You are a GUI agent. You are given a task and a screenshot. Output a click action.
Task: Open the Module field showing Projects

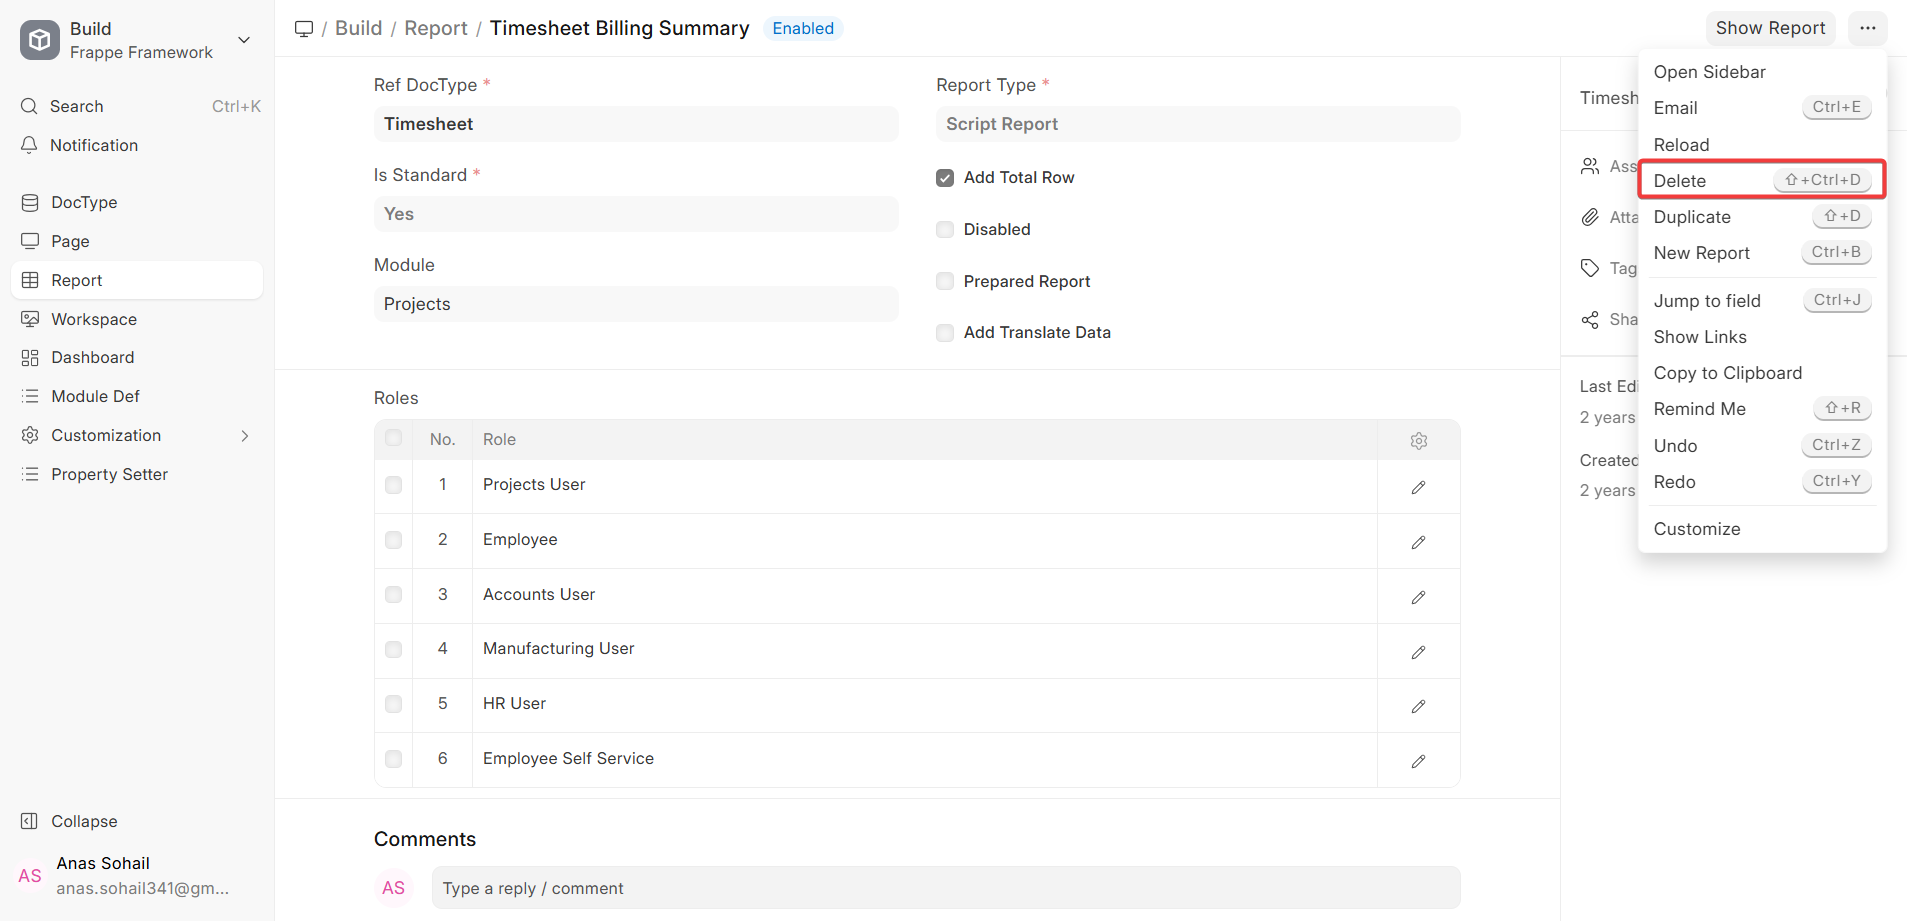(x=636, y=304)
